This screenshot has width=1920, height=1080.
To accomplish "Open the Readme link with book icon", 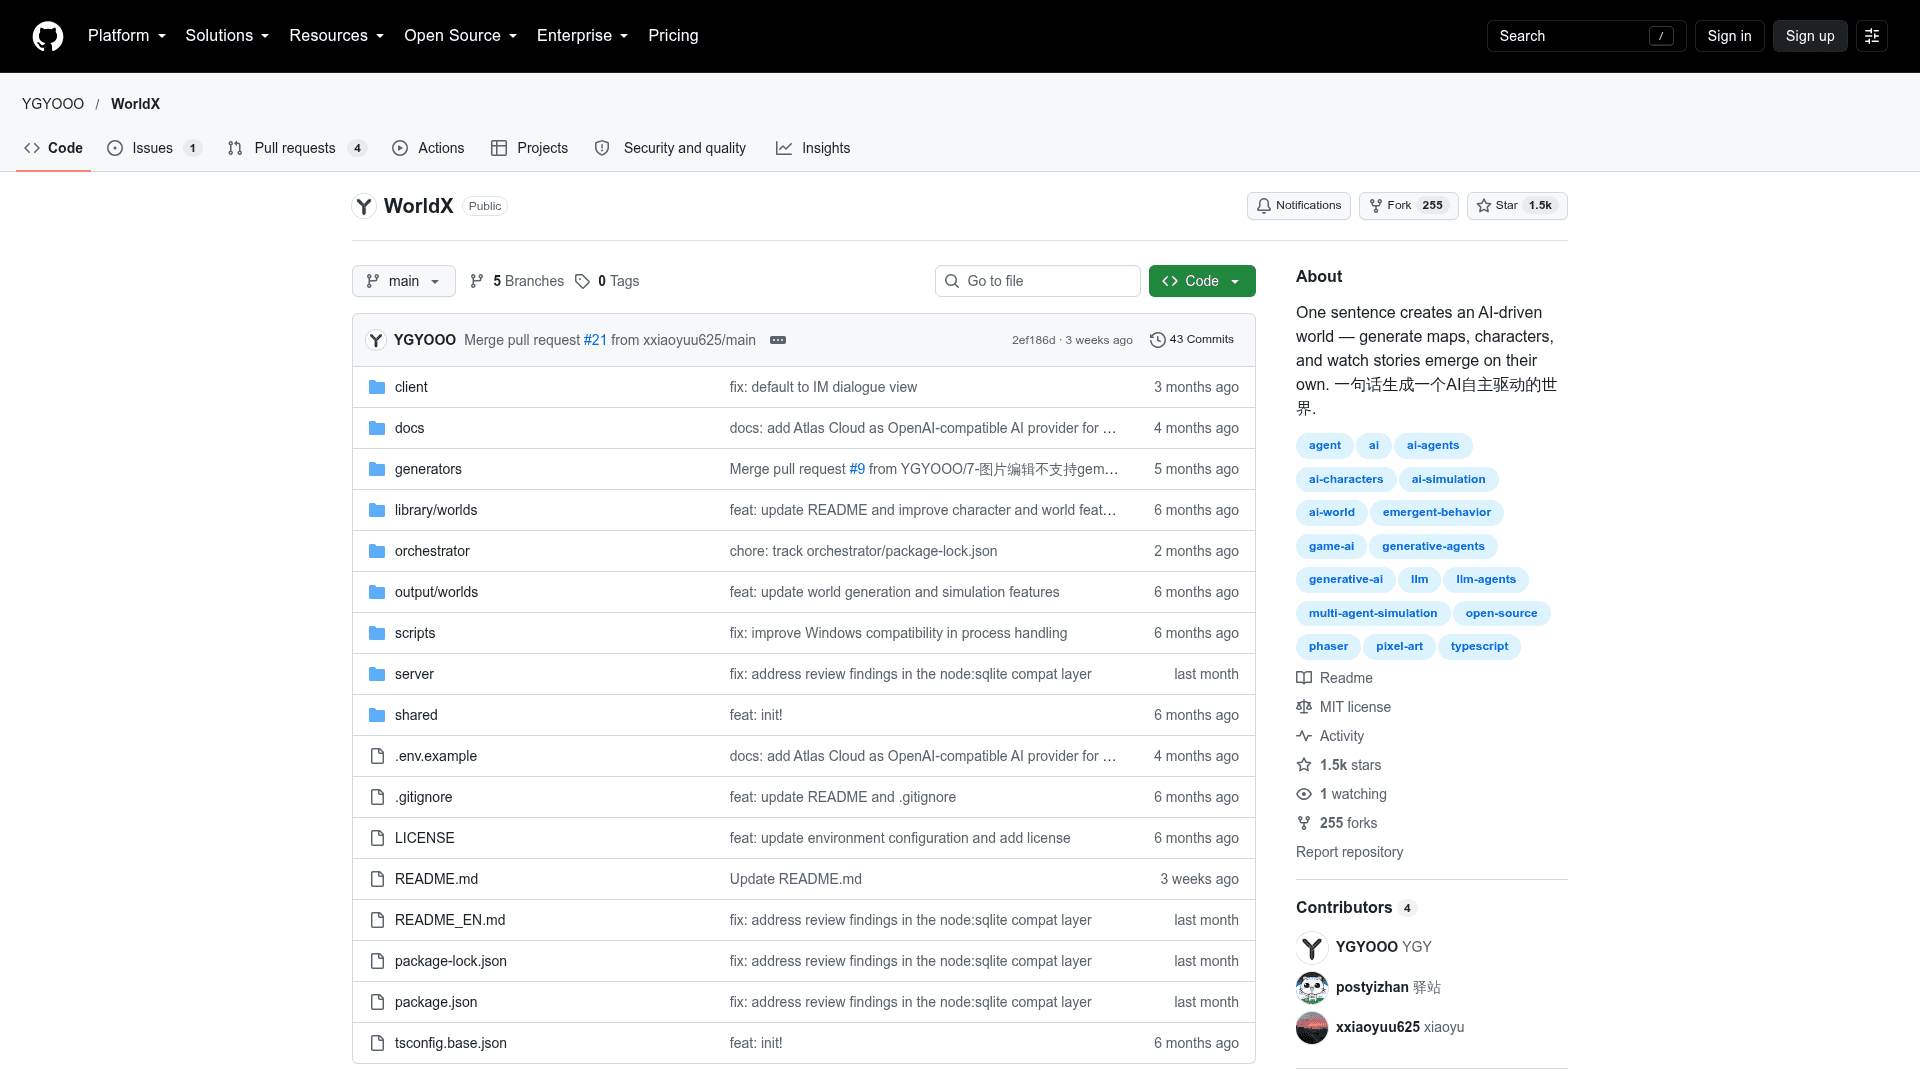I will (x=1335, y=678).
